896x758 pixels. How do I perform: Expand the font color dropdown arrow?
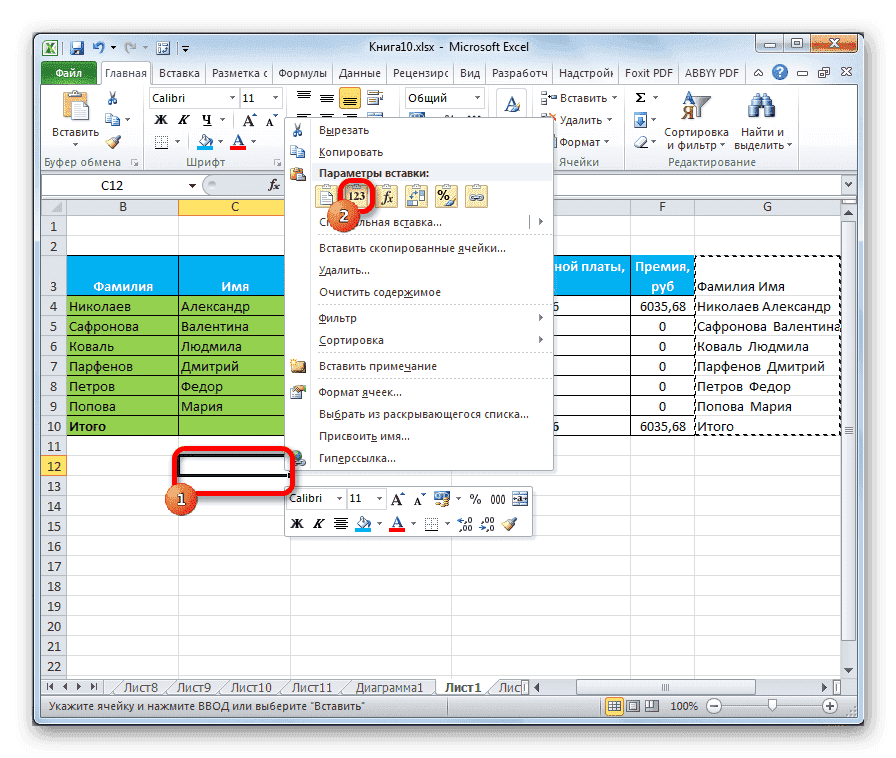tap(413, 523)
